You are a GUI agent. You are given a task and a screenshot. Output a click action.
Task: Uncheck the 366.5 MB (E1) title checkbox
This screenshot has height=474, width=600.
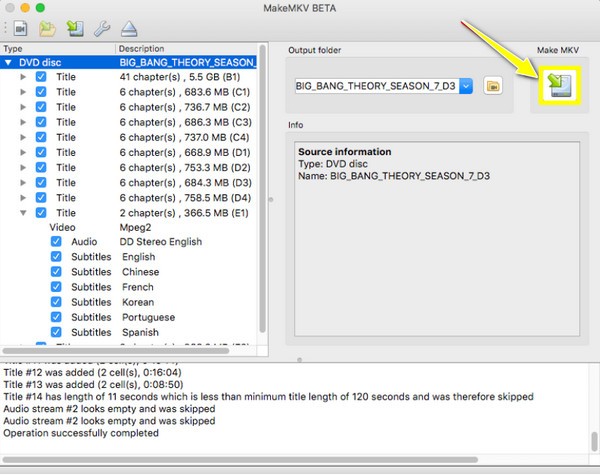[41, 213]
